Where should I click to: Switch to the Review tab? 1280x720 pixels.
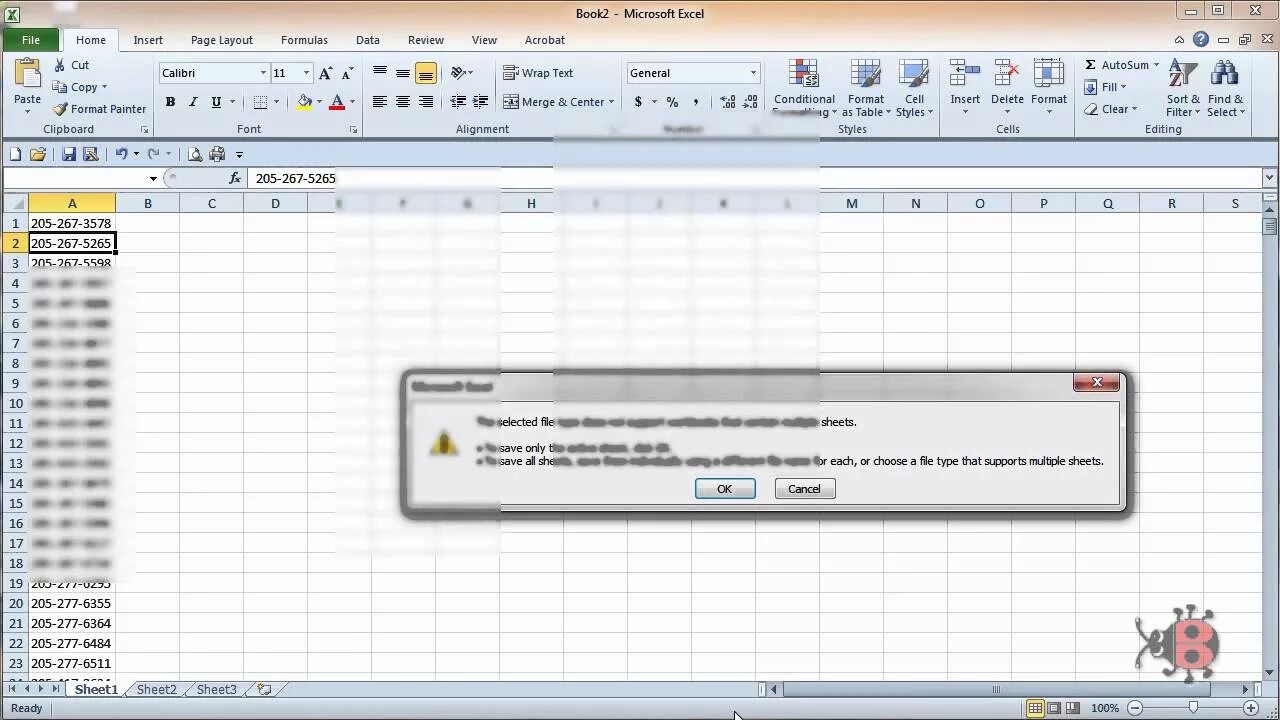(426, 40)
